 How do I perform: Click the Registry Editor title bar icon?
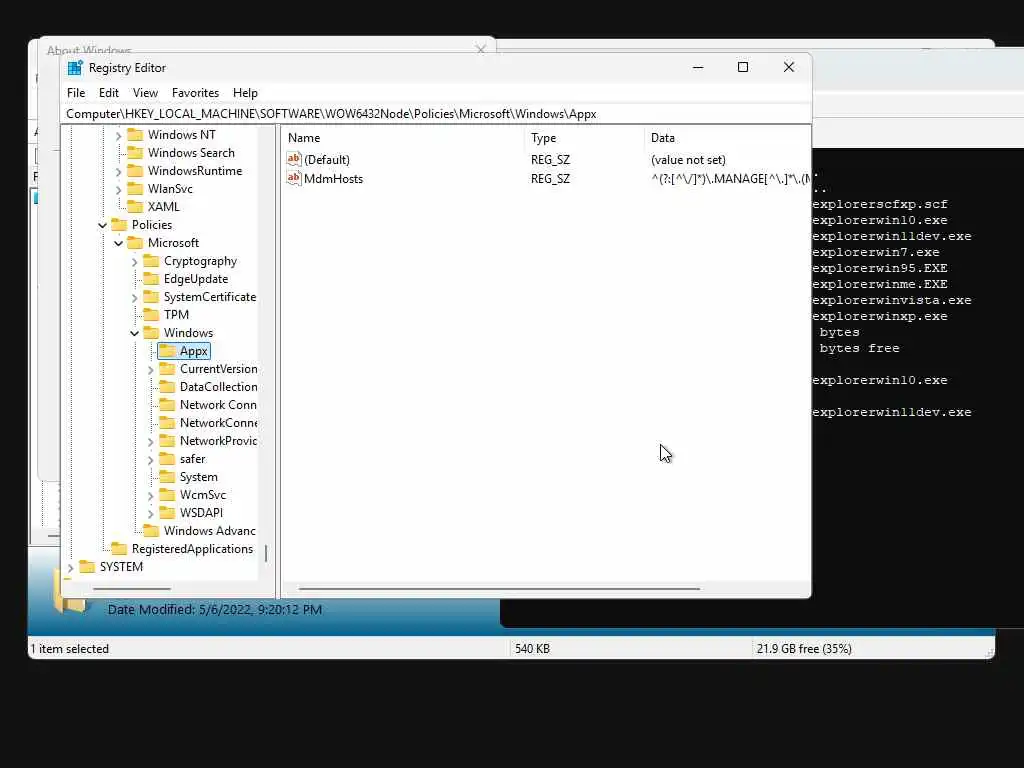tap(75, 68)
